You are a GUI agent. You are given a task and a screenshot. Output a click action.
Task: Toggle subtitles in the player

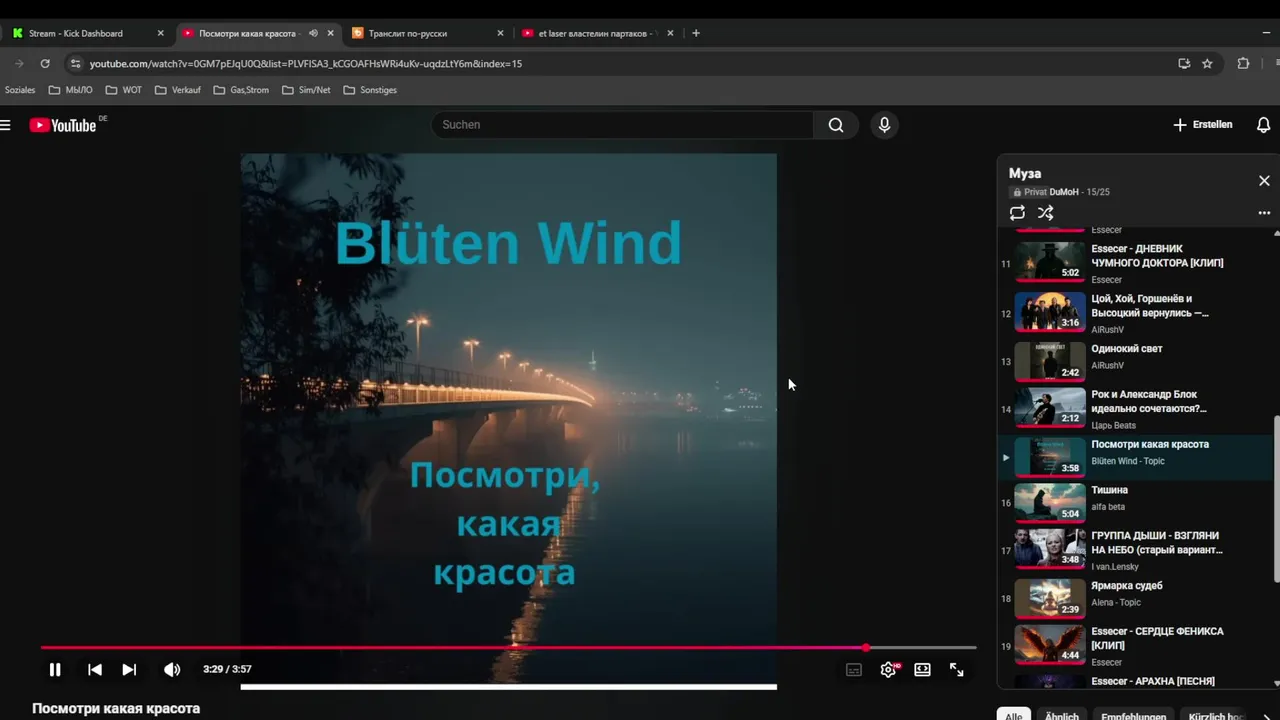point(854,670)
